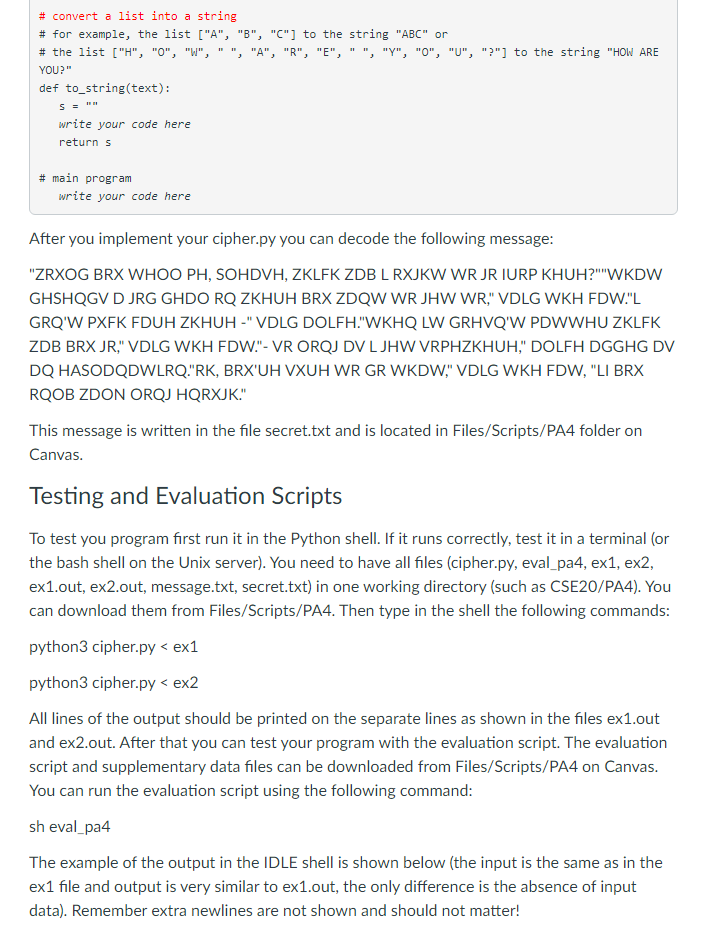Screen dimensions: 712x931
Task: Click the '# main program' comment line
Action: click(x=85, y=178)
